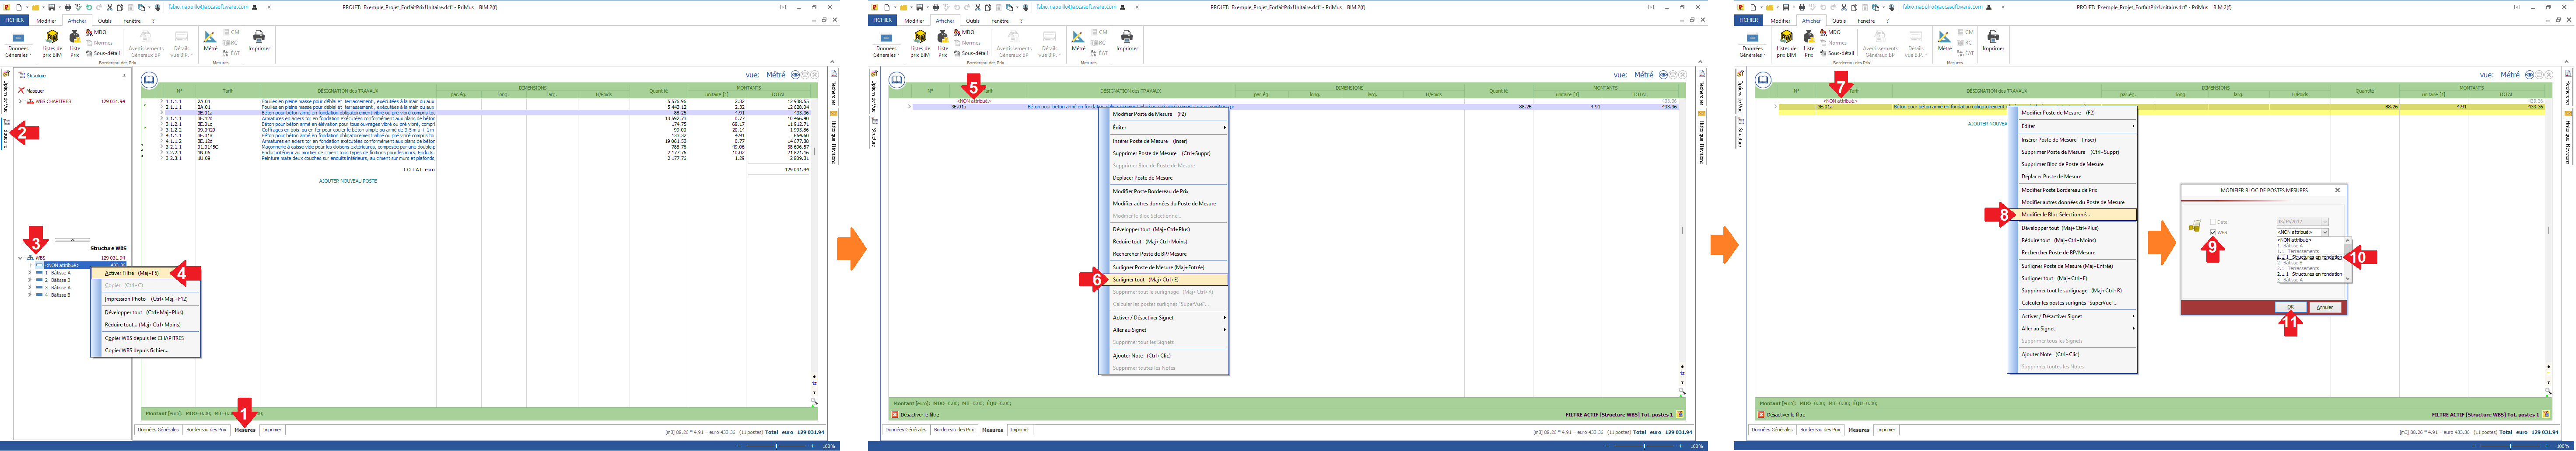Open Outils ribbon tab in left window
The height and width of the screenshot is (451, 2576).
pyautogui.click(x=104, y=20)
